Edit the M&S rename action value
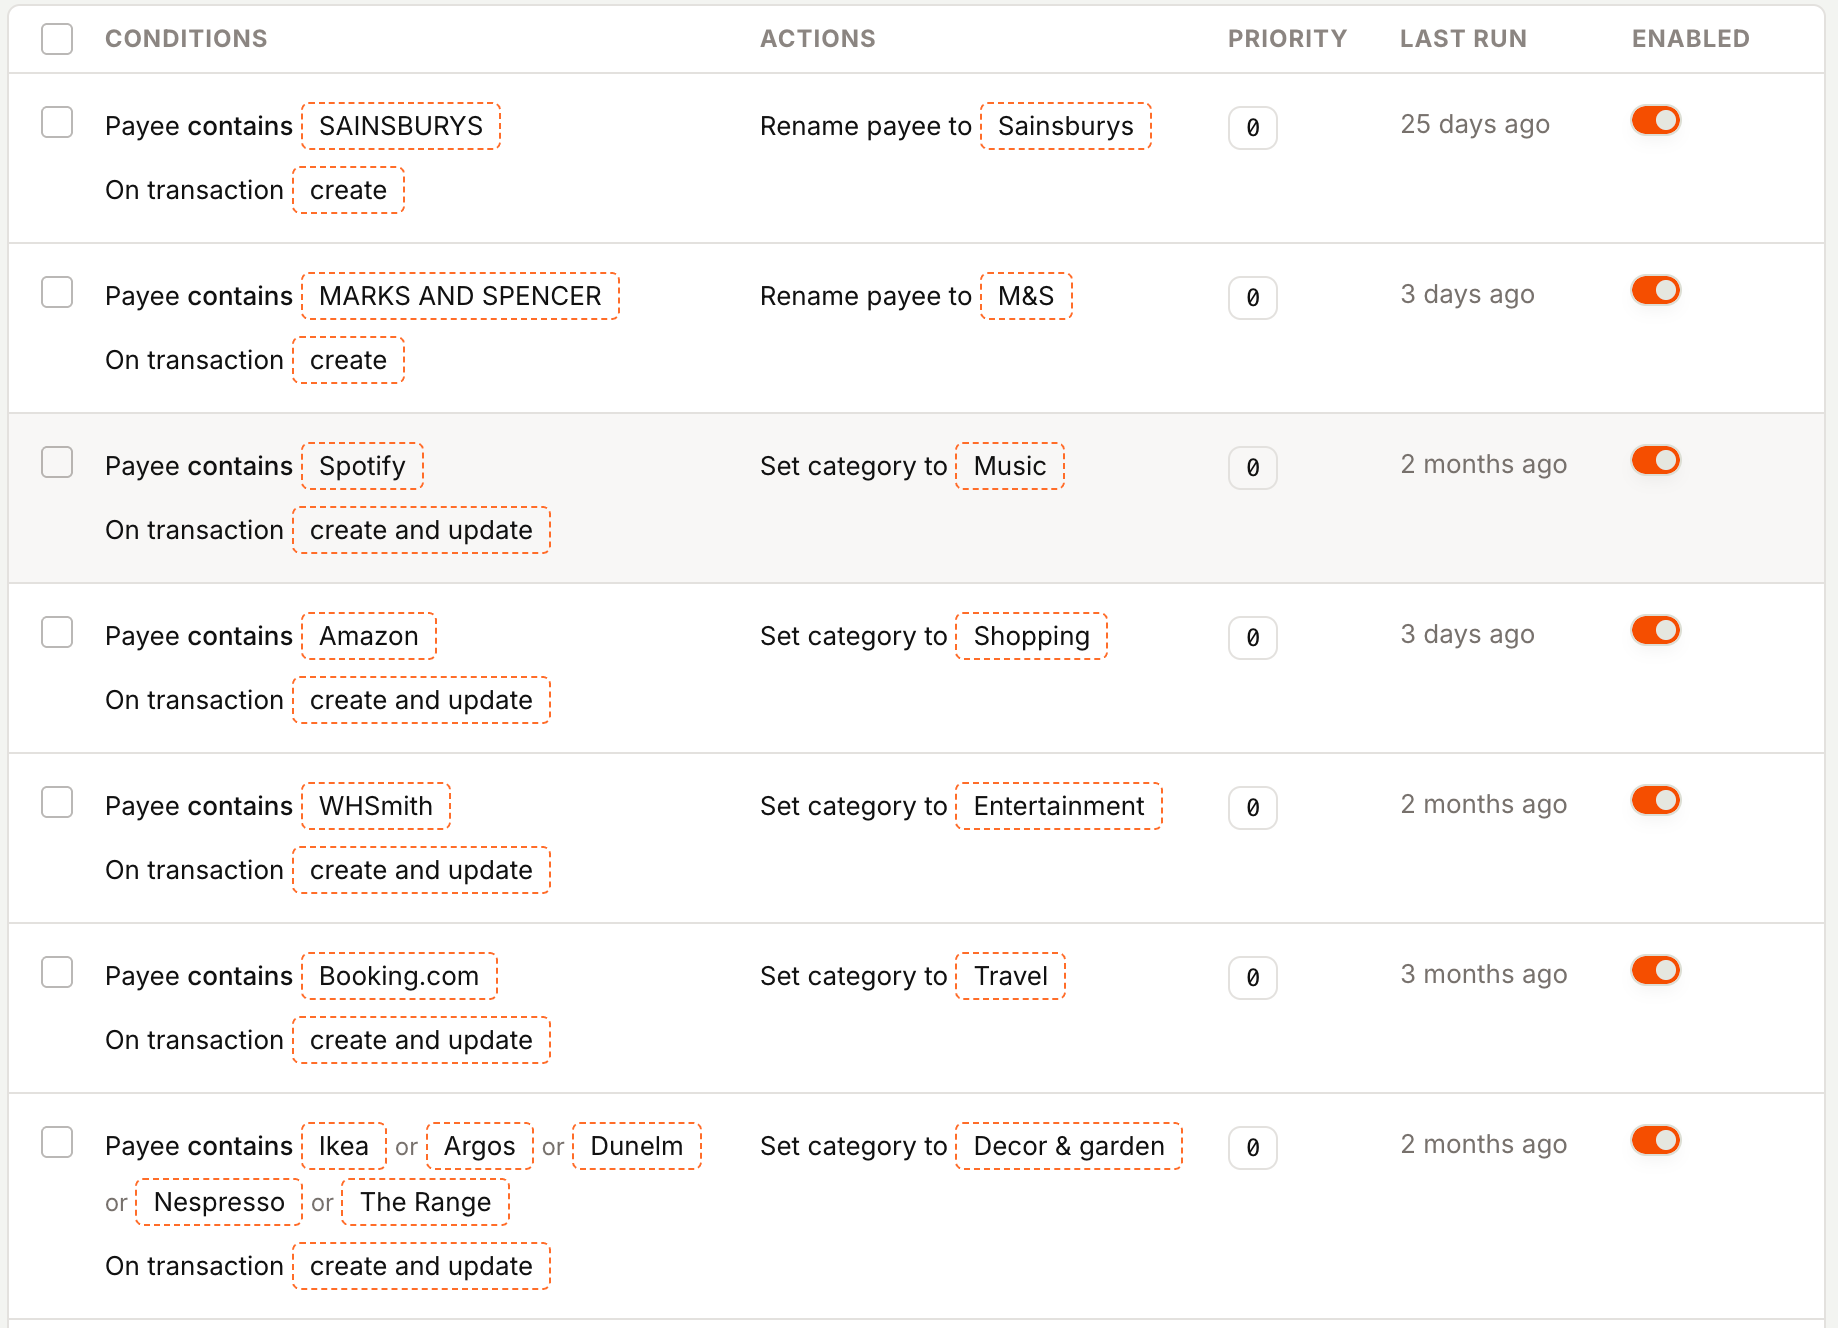The width and height of the screenshot is (1838, 1328). [1026, 296]
